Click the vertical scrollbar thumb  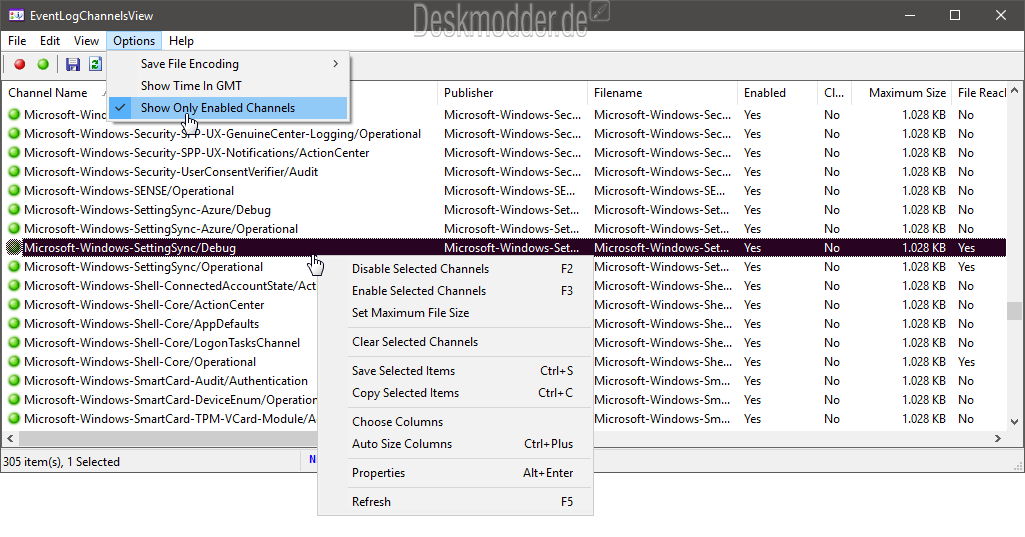coord(1015,311)
